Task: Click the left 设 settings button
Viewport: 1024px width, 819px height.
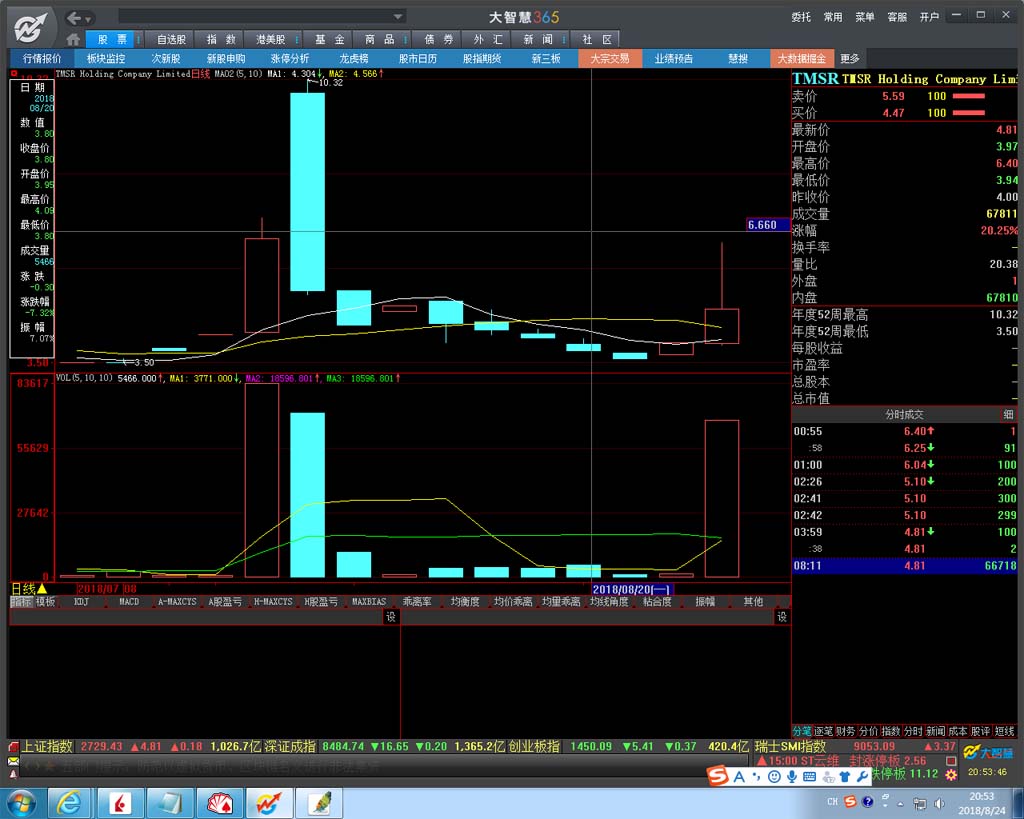Action: (x=391, y=617)
